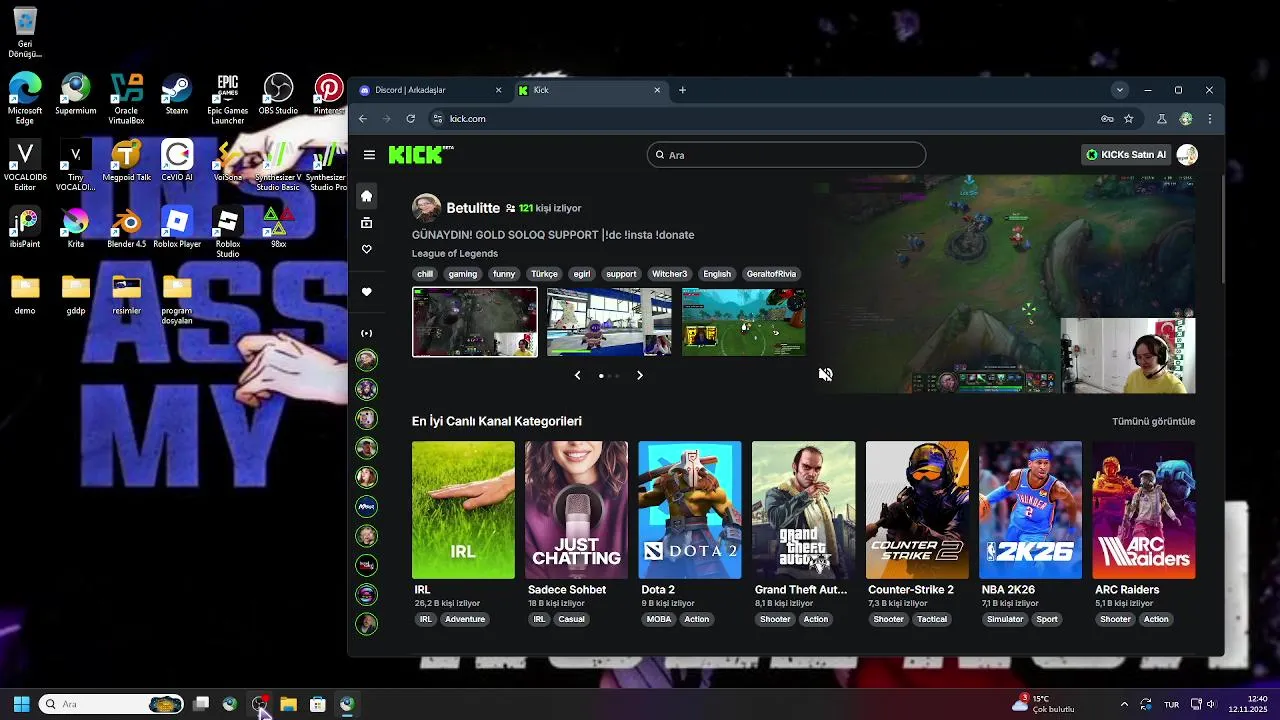
Task: Open the League of Legends category link
Action: tap(455, 253)
